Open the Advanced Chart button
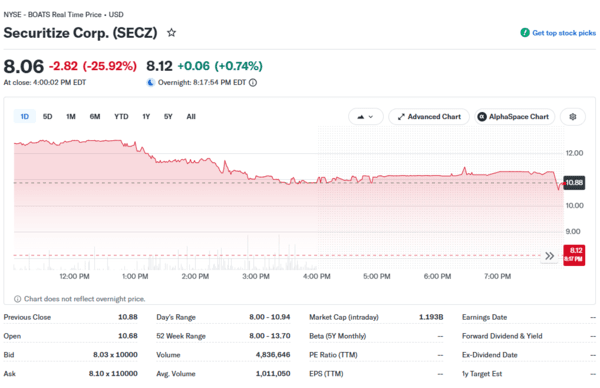This screenshot has width=600, height=388. coord(429,117)
